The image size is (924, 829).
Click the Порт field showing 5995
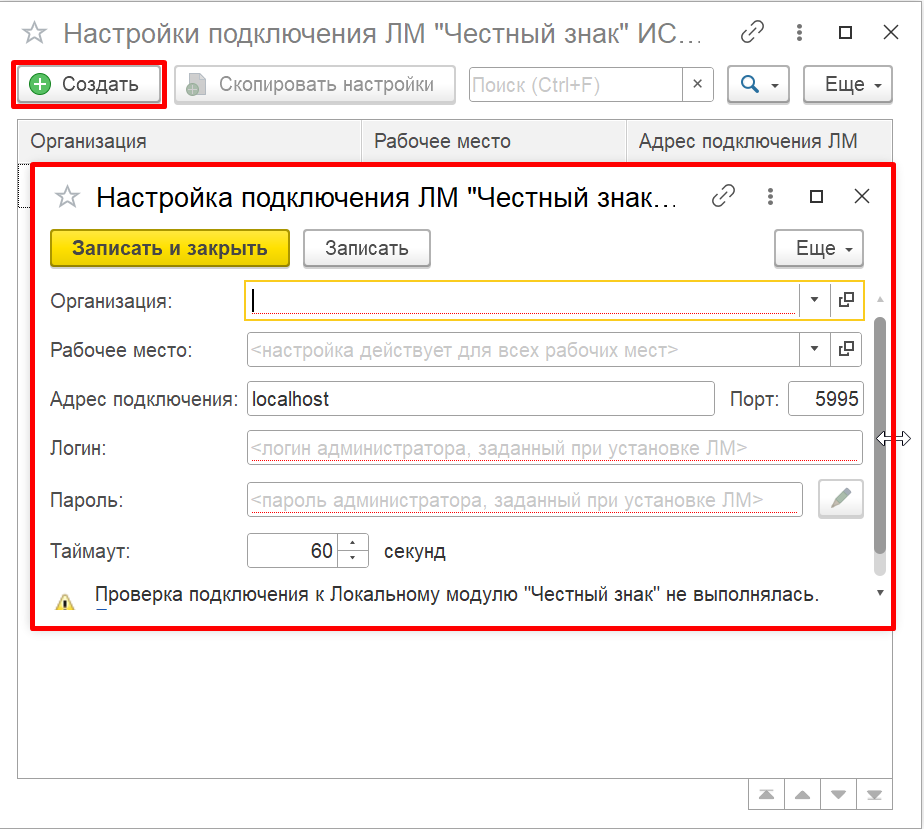(x=826, y=399)
